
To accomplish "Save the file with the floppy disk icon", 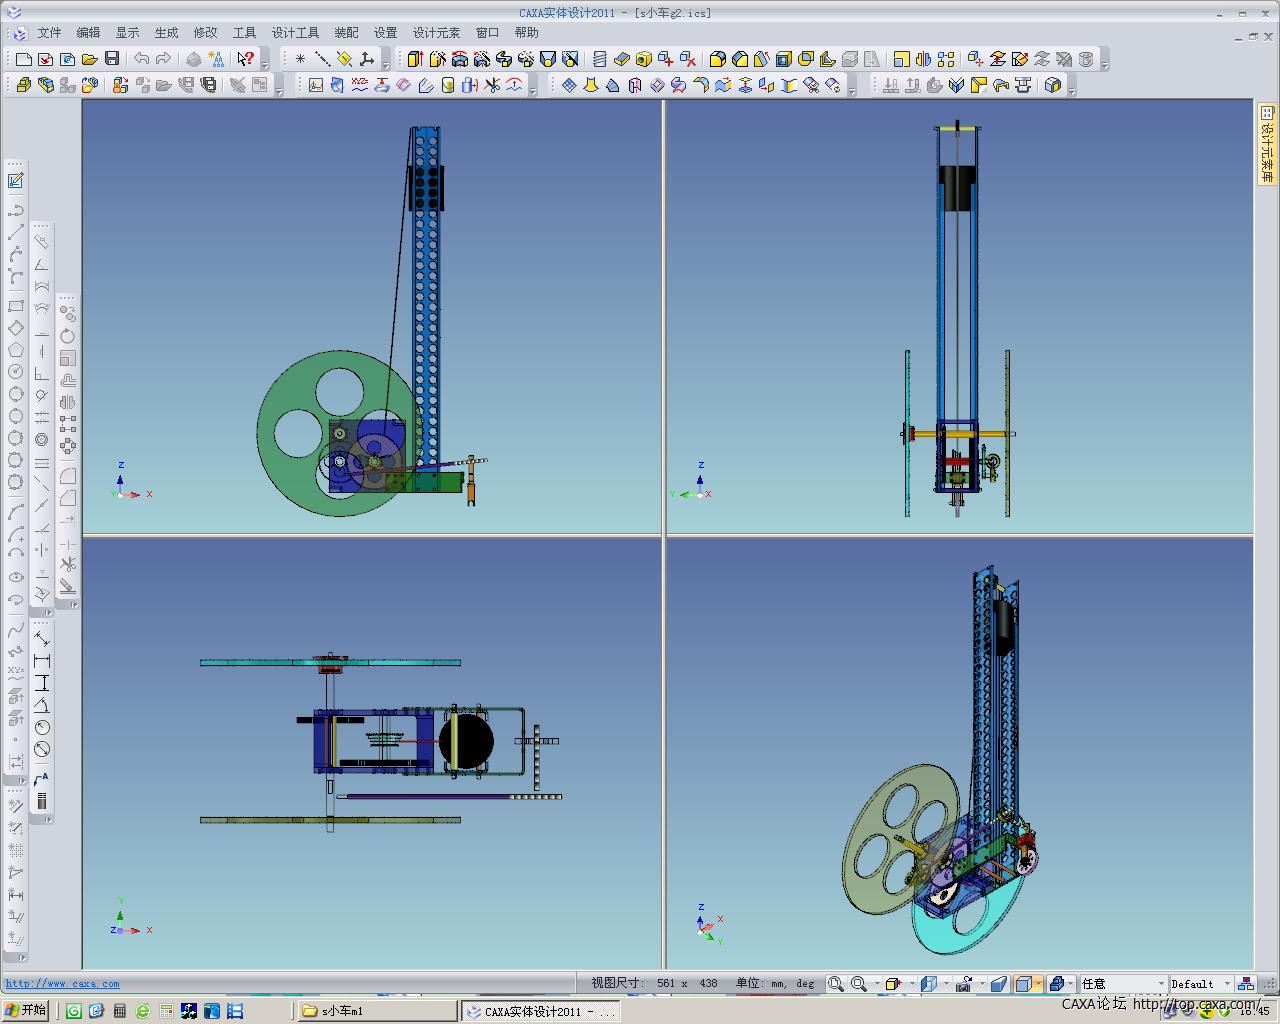I will [111, 59].
